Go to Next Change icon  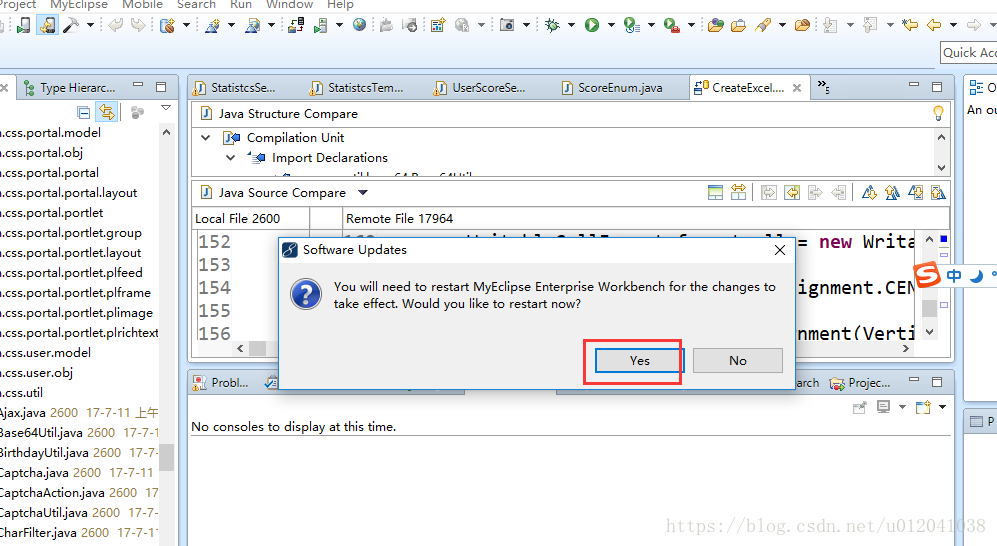coord(916,193)
